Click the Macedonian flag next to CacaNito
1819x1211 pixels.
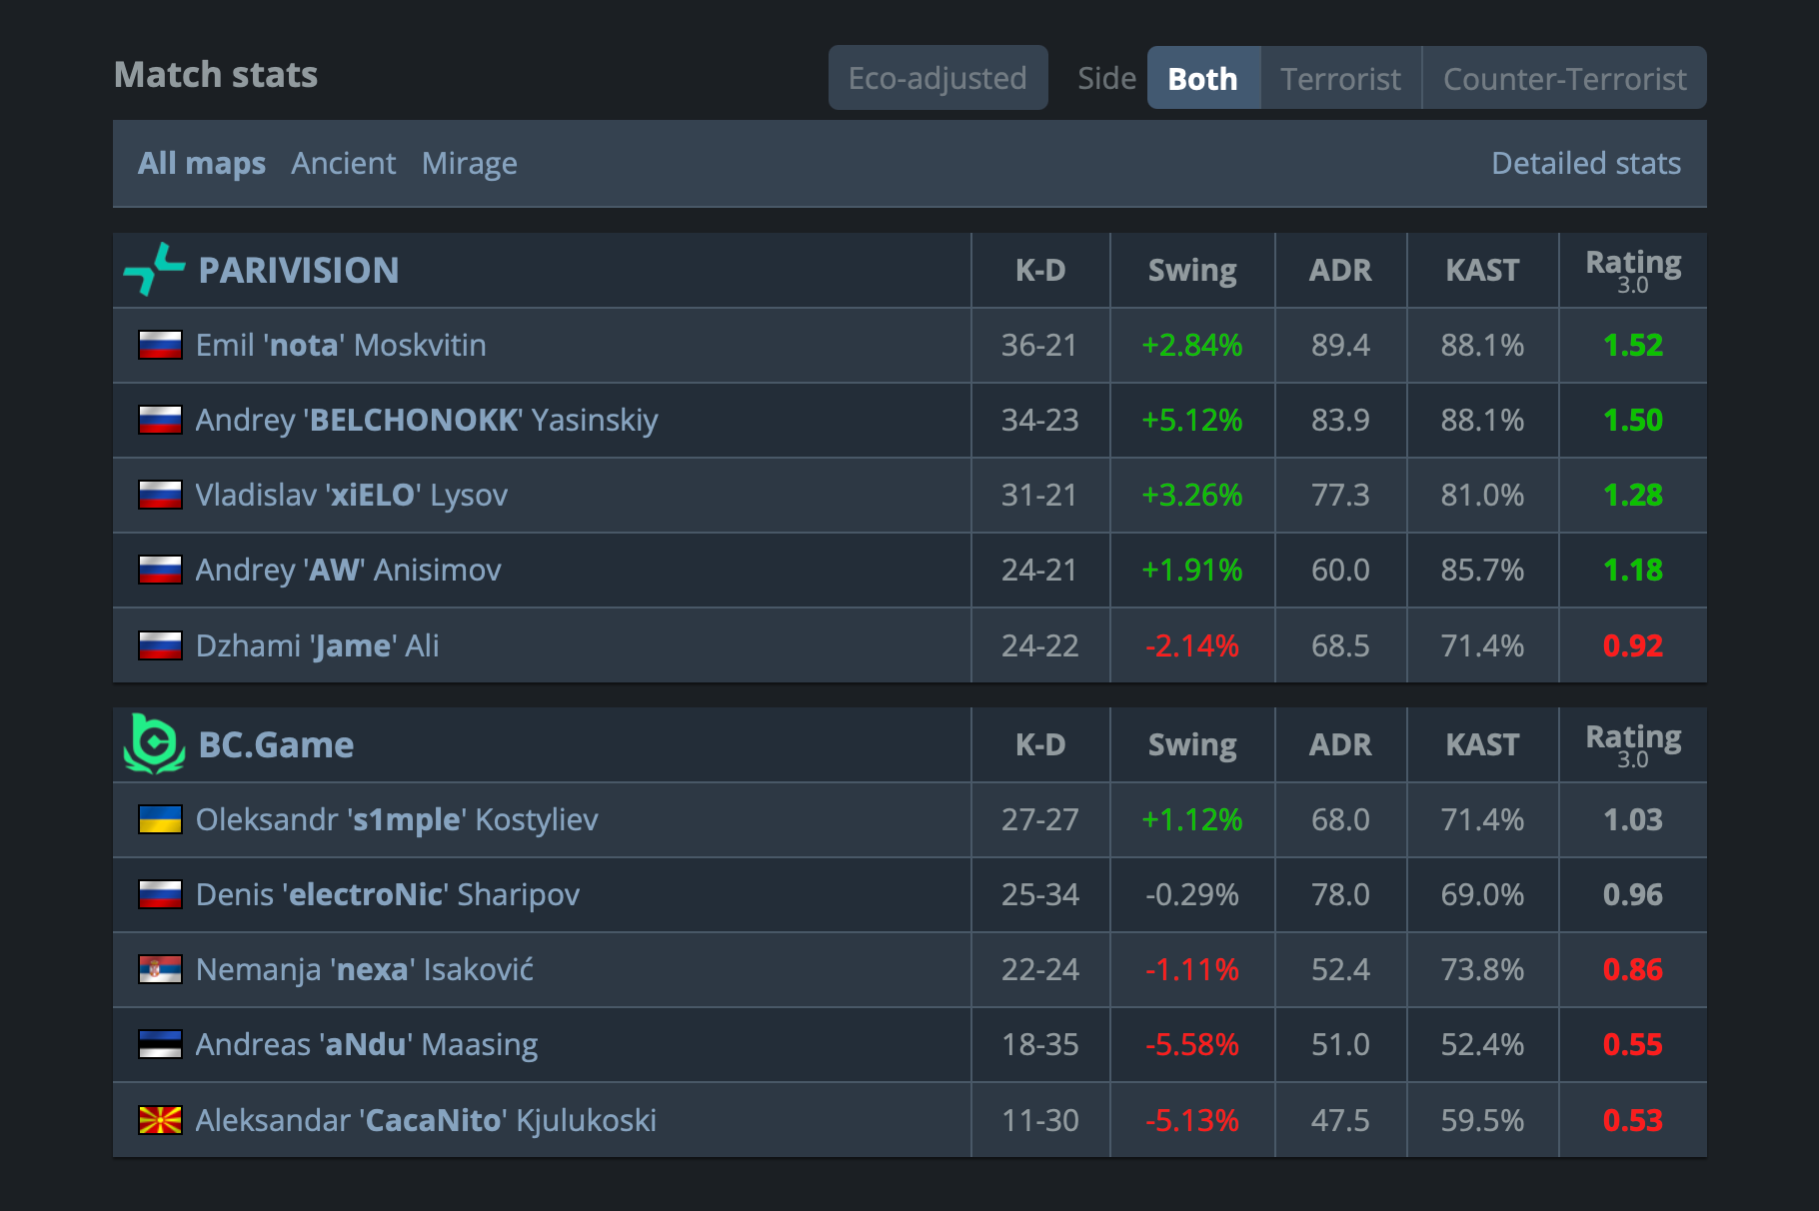tap(160, 1120)
